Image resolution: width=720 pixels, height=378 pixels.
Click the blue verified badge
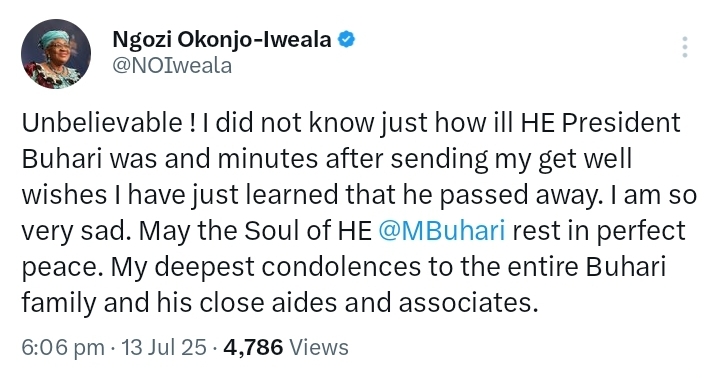(x=347, y=40)
